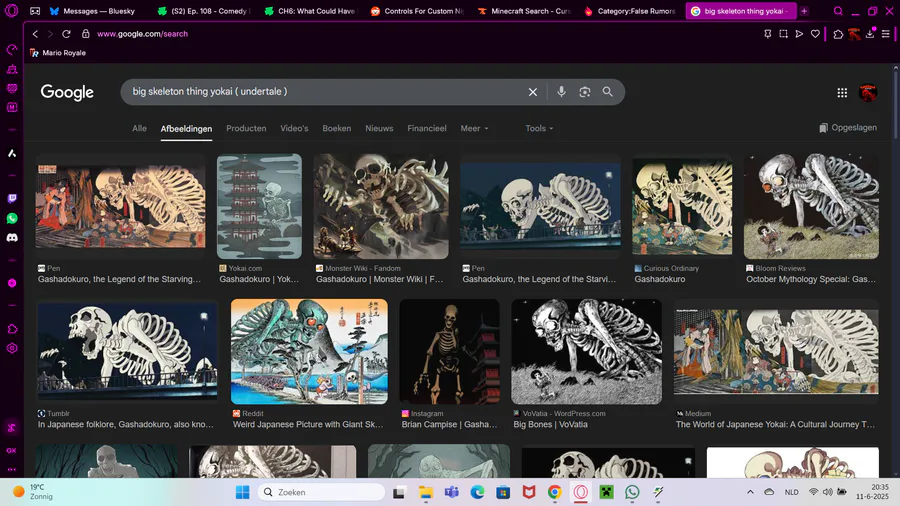The width and height of the screenshot is (900, 506).
Task: Open the Easy Setup sliders icon
Action: tap(886, 34)
